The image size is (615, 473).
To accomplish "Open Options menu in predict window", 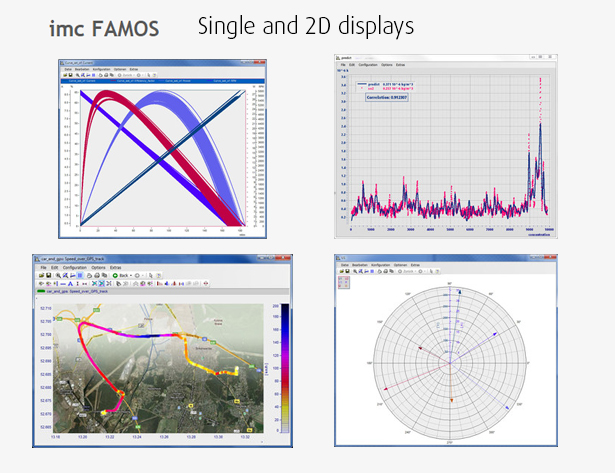I will (x=387, y=65).
